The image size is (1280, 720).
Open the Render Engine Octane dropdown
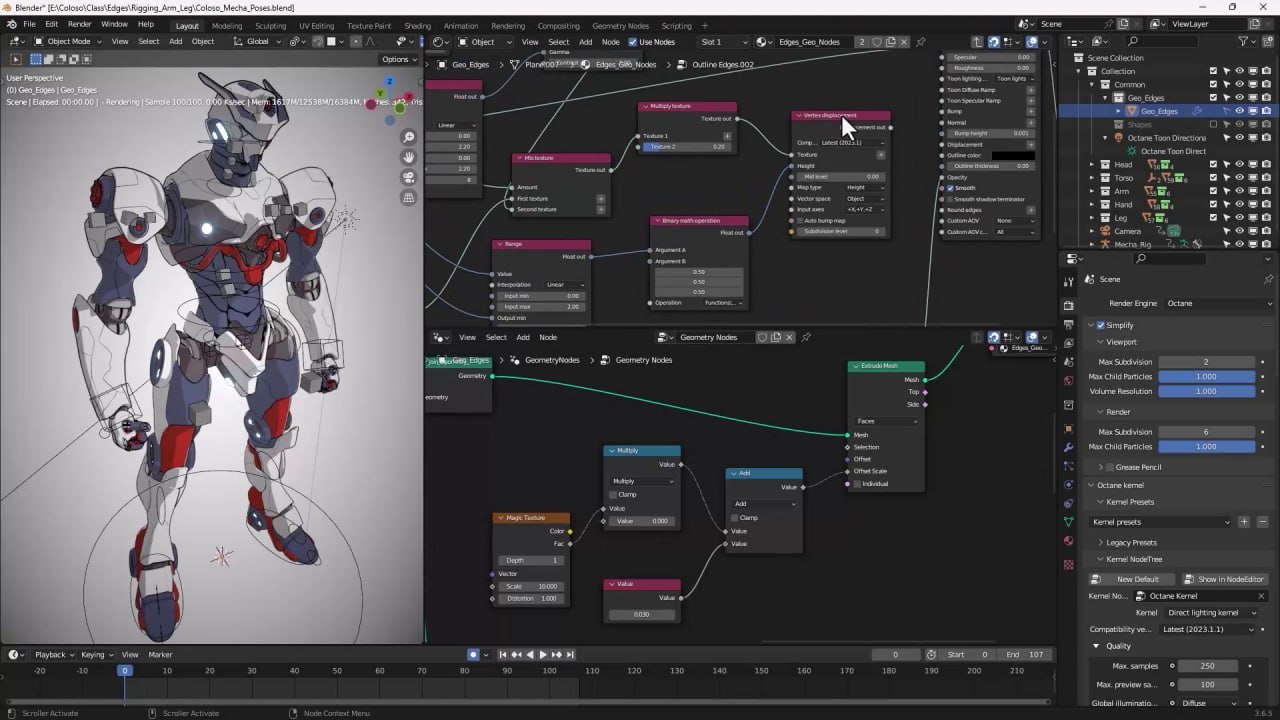pos(1219,303)
